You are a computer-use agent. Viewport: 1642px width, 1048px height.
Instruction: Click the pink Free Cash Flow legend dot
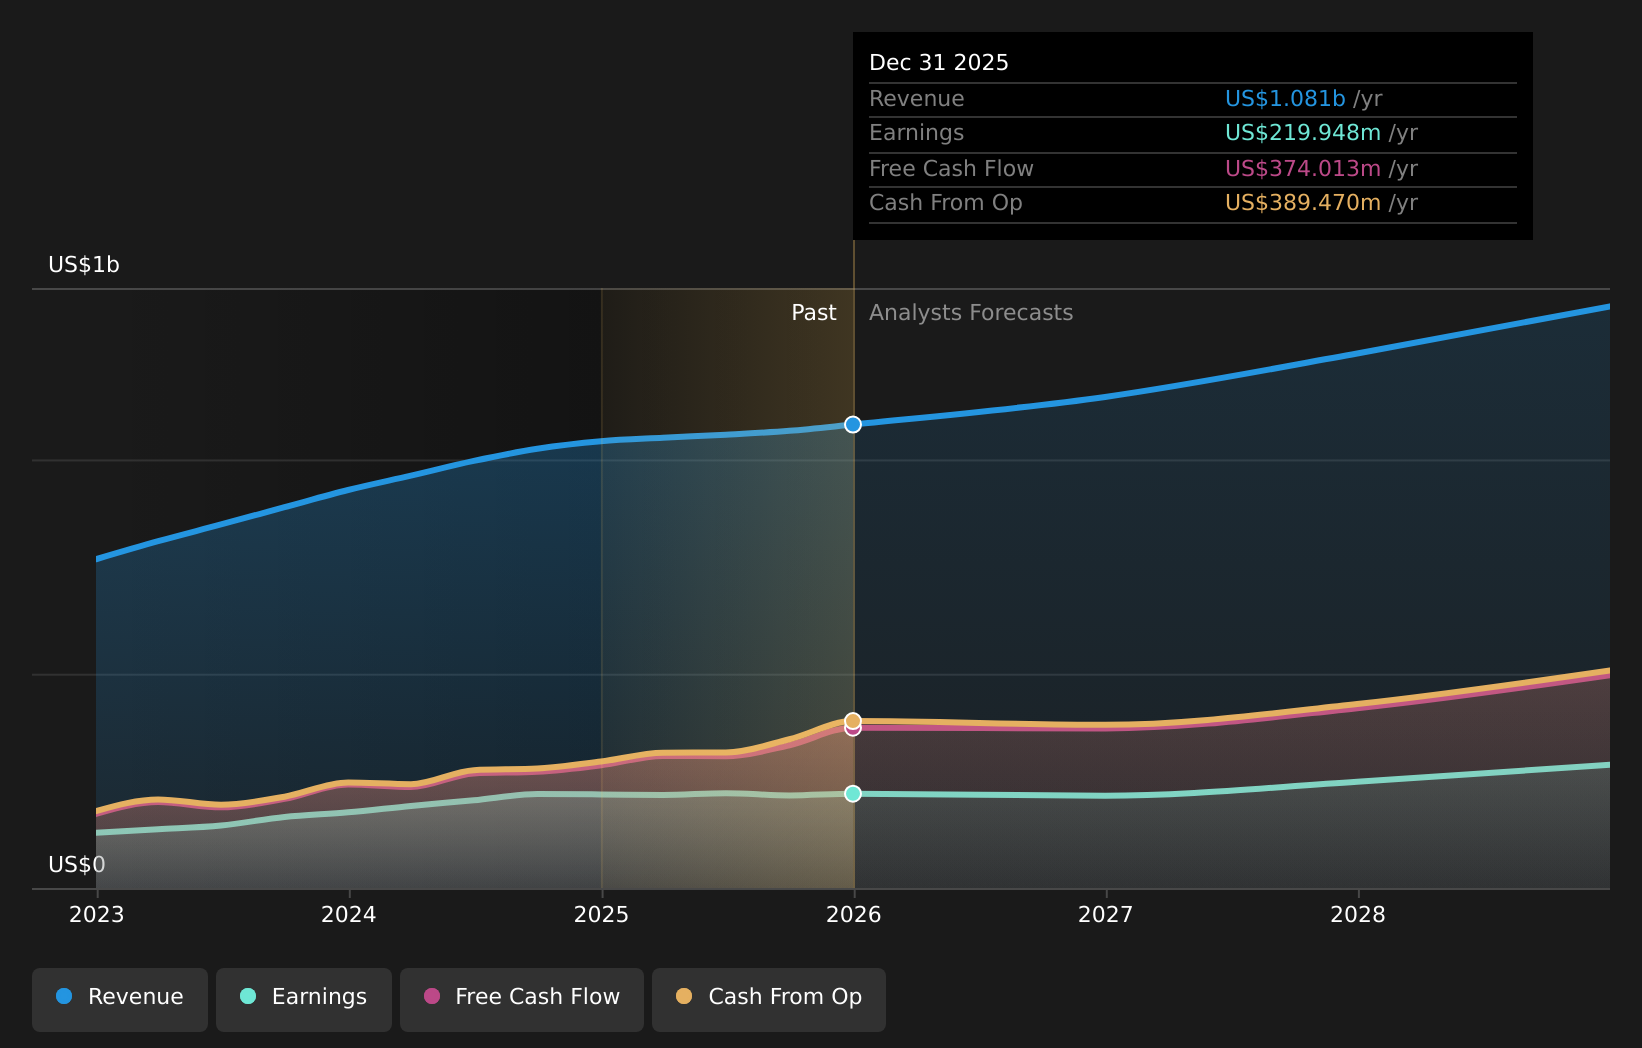(431, 997)
